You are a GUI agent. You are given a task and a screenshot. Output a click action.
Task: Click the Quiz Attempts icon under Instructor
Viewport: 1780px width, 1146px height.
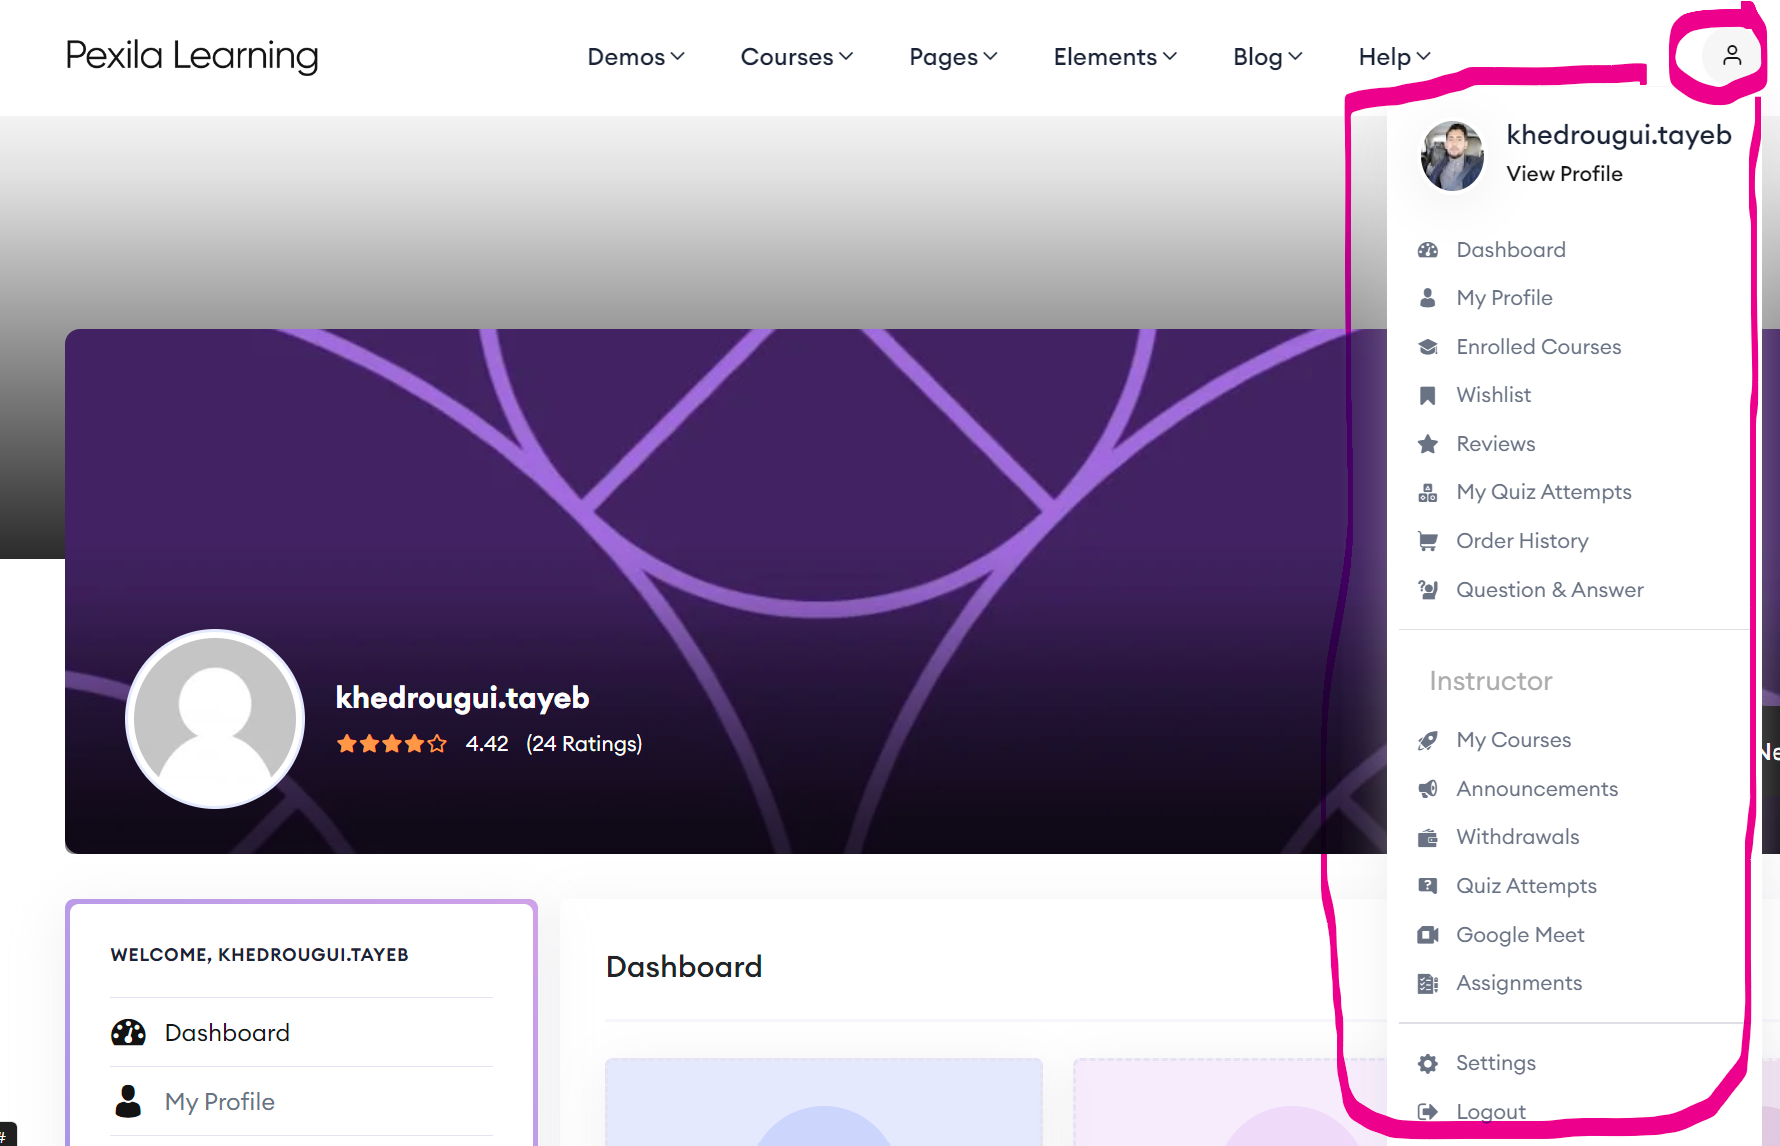1428,886
